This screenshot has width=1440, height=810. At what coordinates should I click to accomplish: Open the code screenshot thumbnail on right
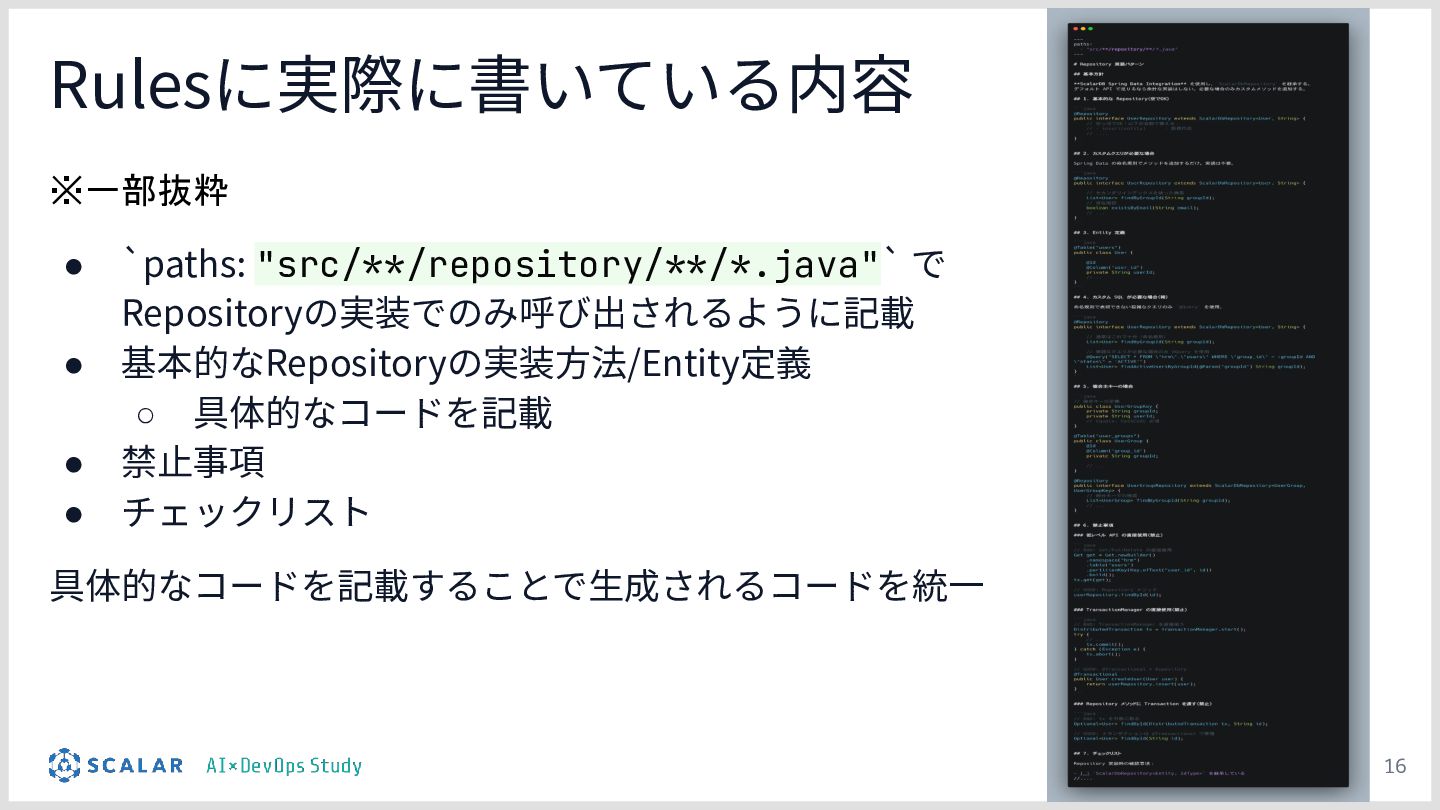pyautogui.click(x=1208, y=404)
